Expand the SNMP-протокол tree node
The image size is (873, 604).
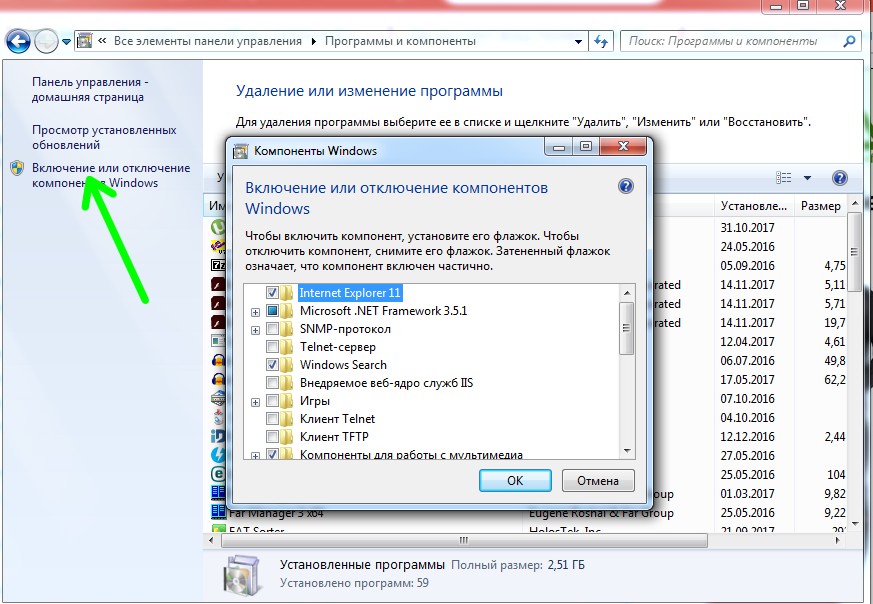[256, 330]
